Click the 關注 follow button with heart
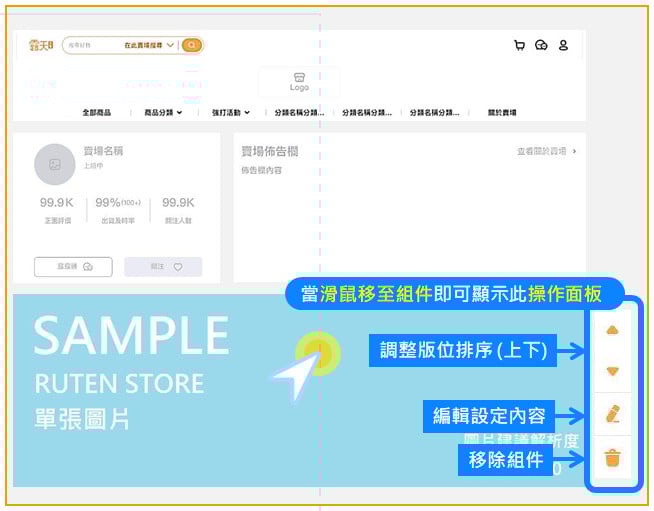 pos(163,267)
